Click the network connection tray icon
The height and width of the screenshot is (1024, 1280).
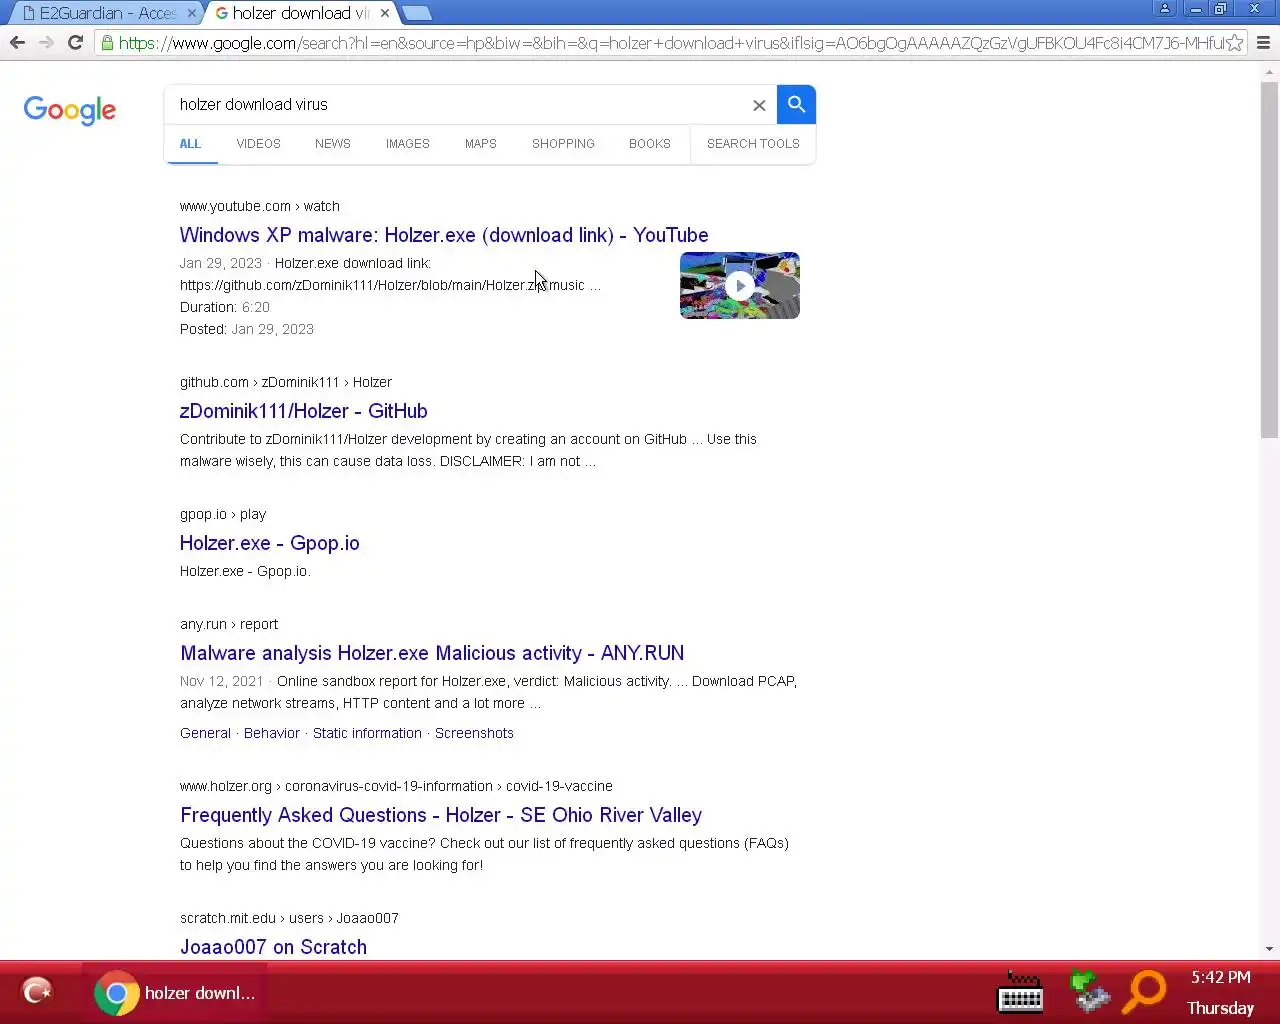1089,992
